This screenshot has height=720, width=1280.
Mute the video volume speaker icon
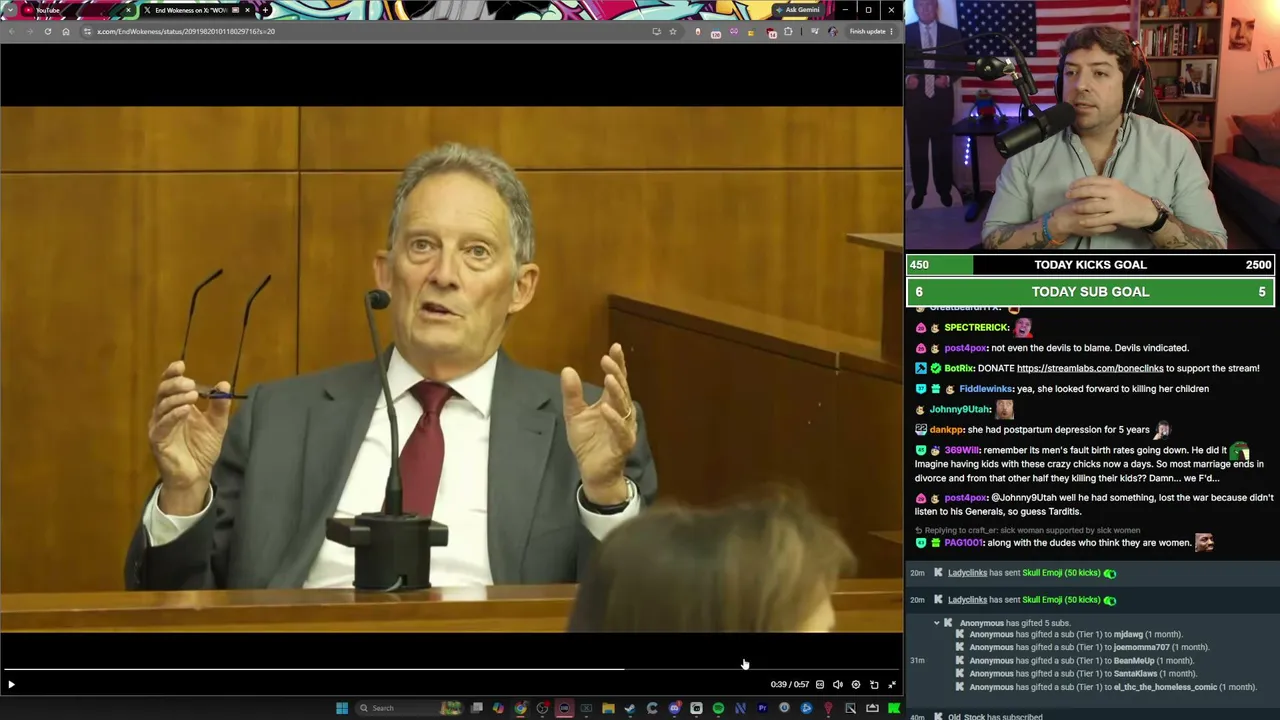coord(838,685)
